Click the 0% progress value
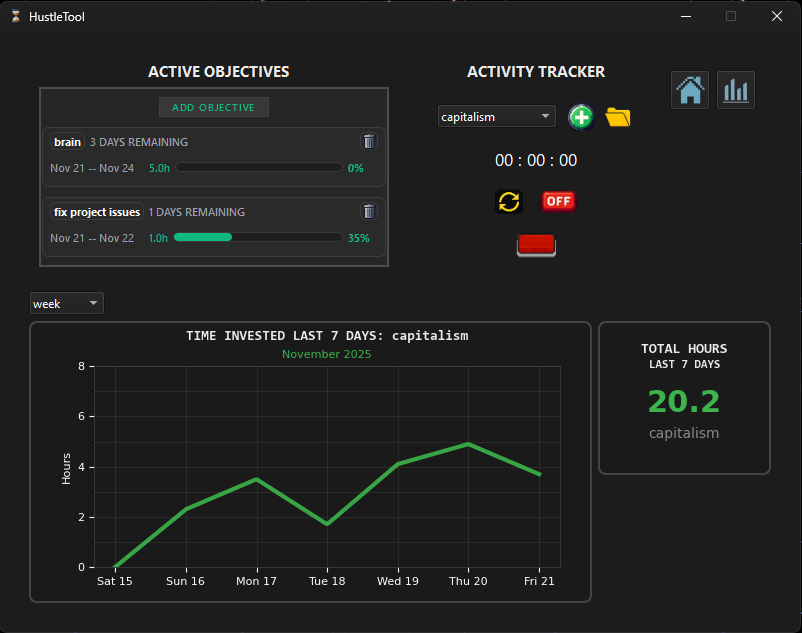 (x=355, y=168)
